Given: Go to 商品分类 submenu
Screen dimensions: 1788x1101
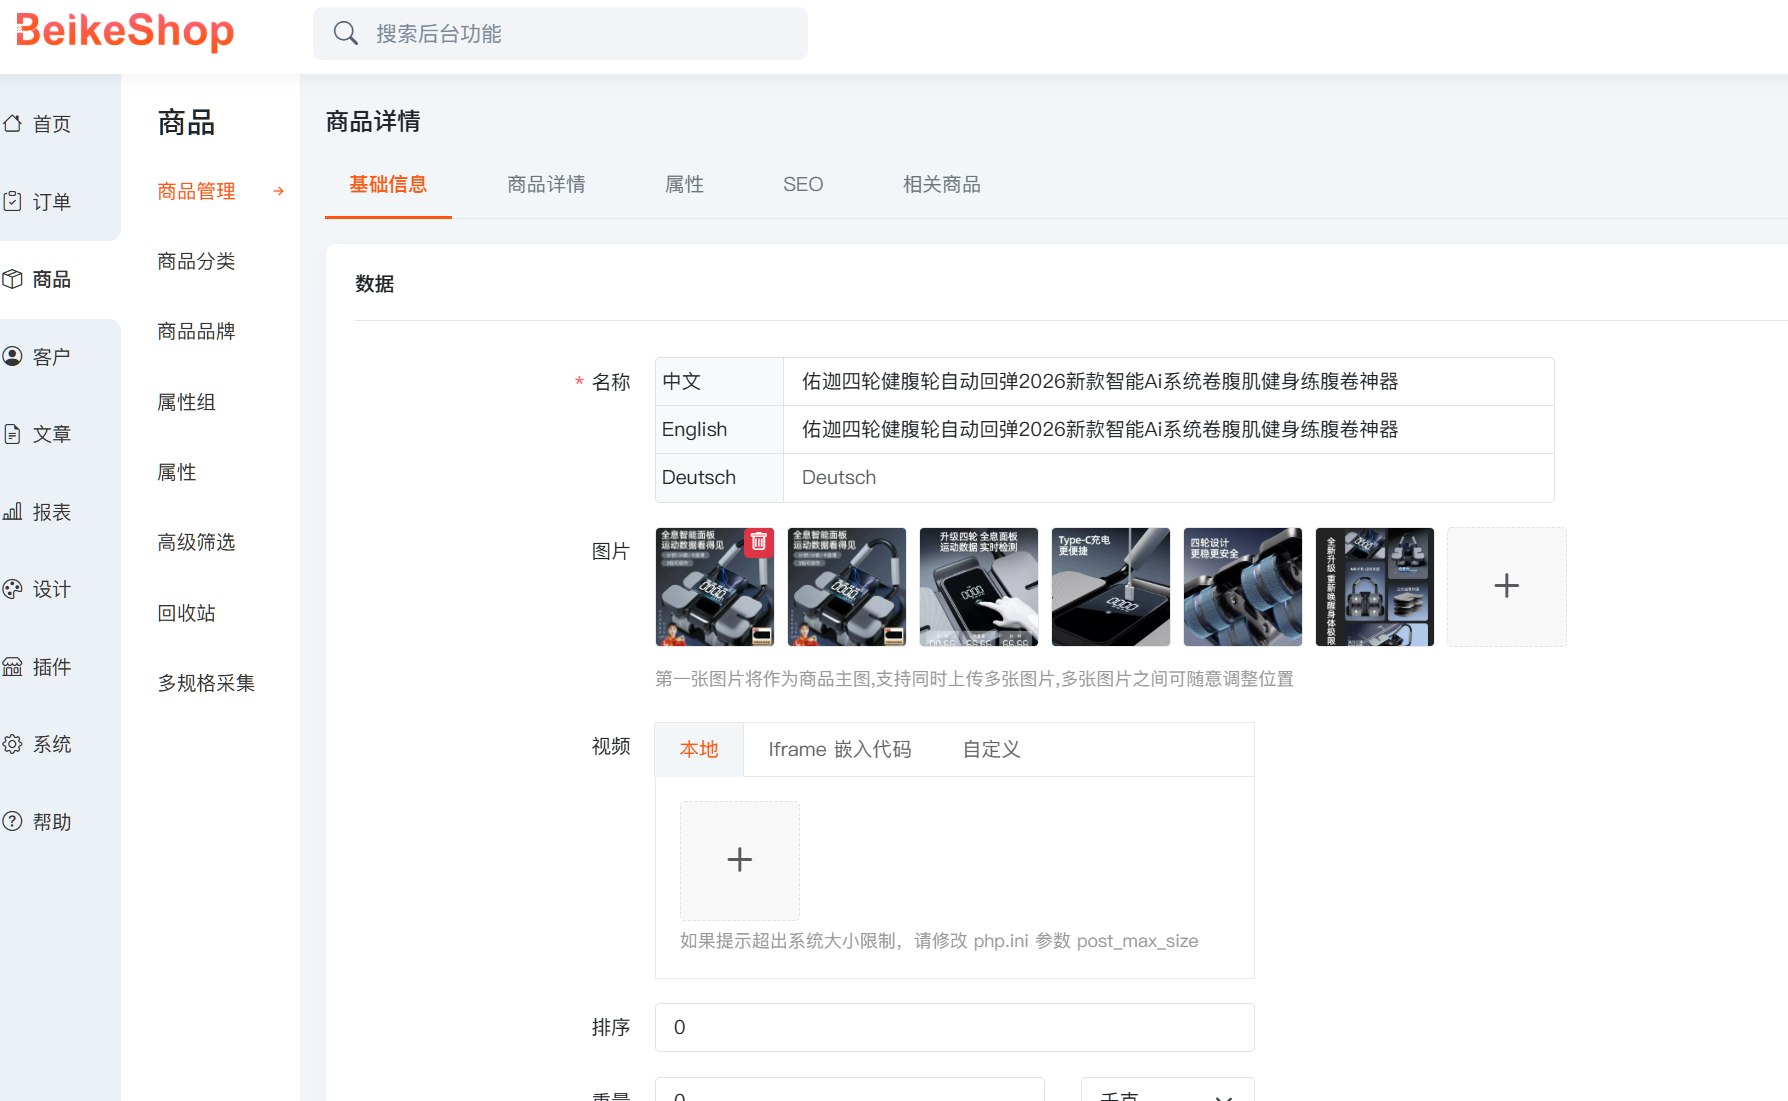Looking at the screenshot, I should (x=196, y=261).
